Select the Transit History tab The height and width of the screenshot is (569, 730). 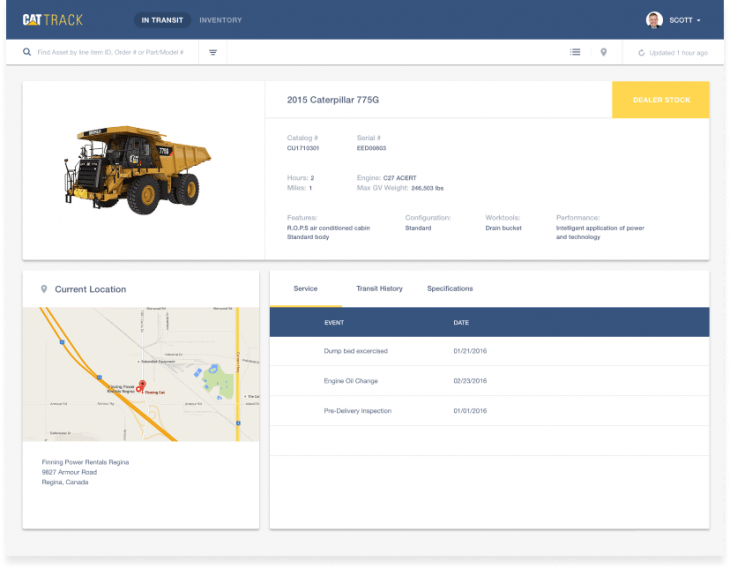point(379,289)
